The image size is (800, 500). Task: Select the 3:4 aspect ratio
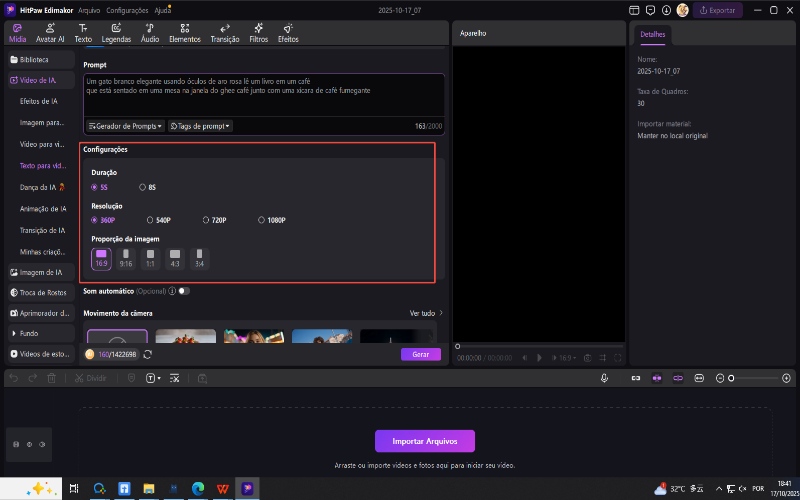pos(199,259)
